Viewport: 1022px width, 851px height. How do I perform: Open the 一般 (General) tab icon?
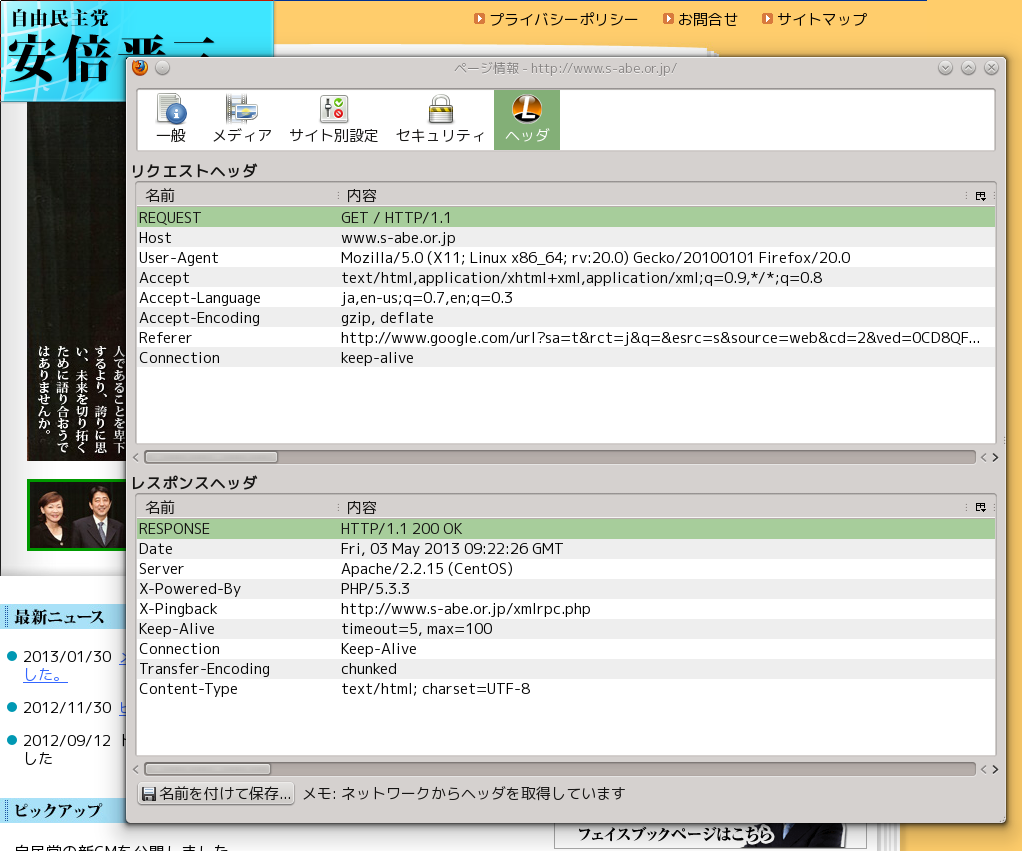click(x=171, y=120)
